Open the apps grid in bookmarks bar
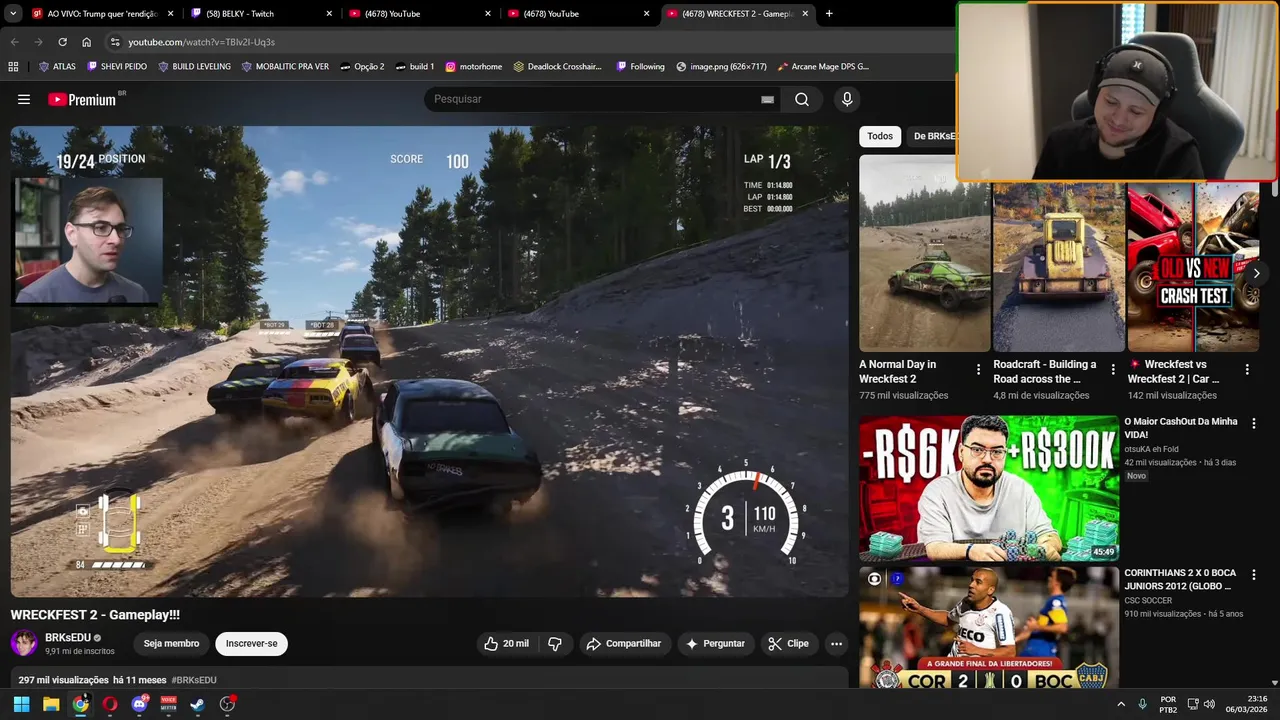1280x720 pixels. [x=13, y=67]
